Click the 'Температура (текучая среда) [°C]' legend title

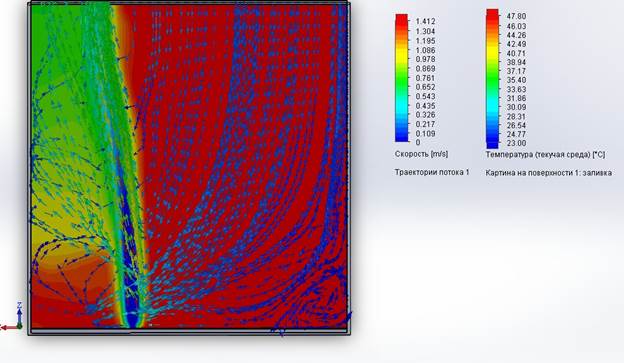(545, 154)
